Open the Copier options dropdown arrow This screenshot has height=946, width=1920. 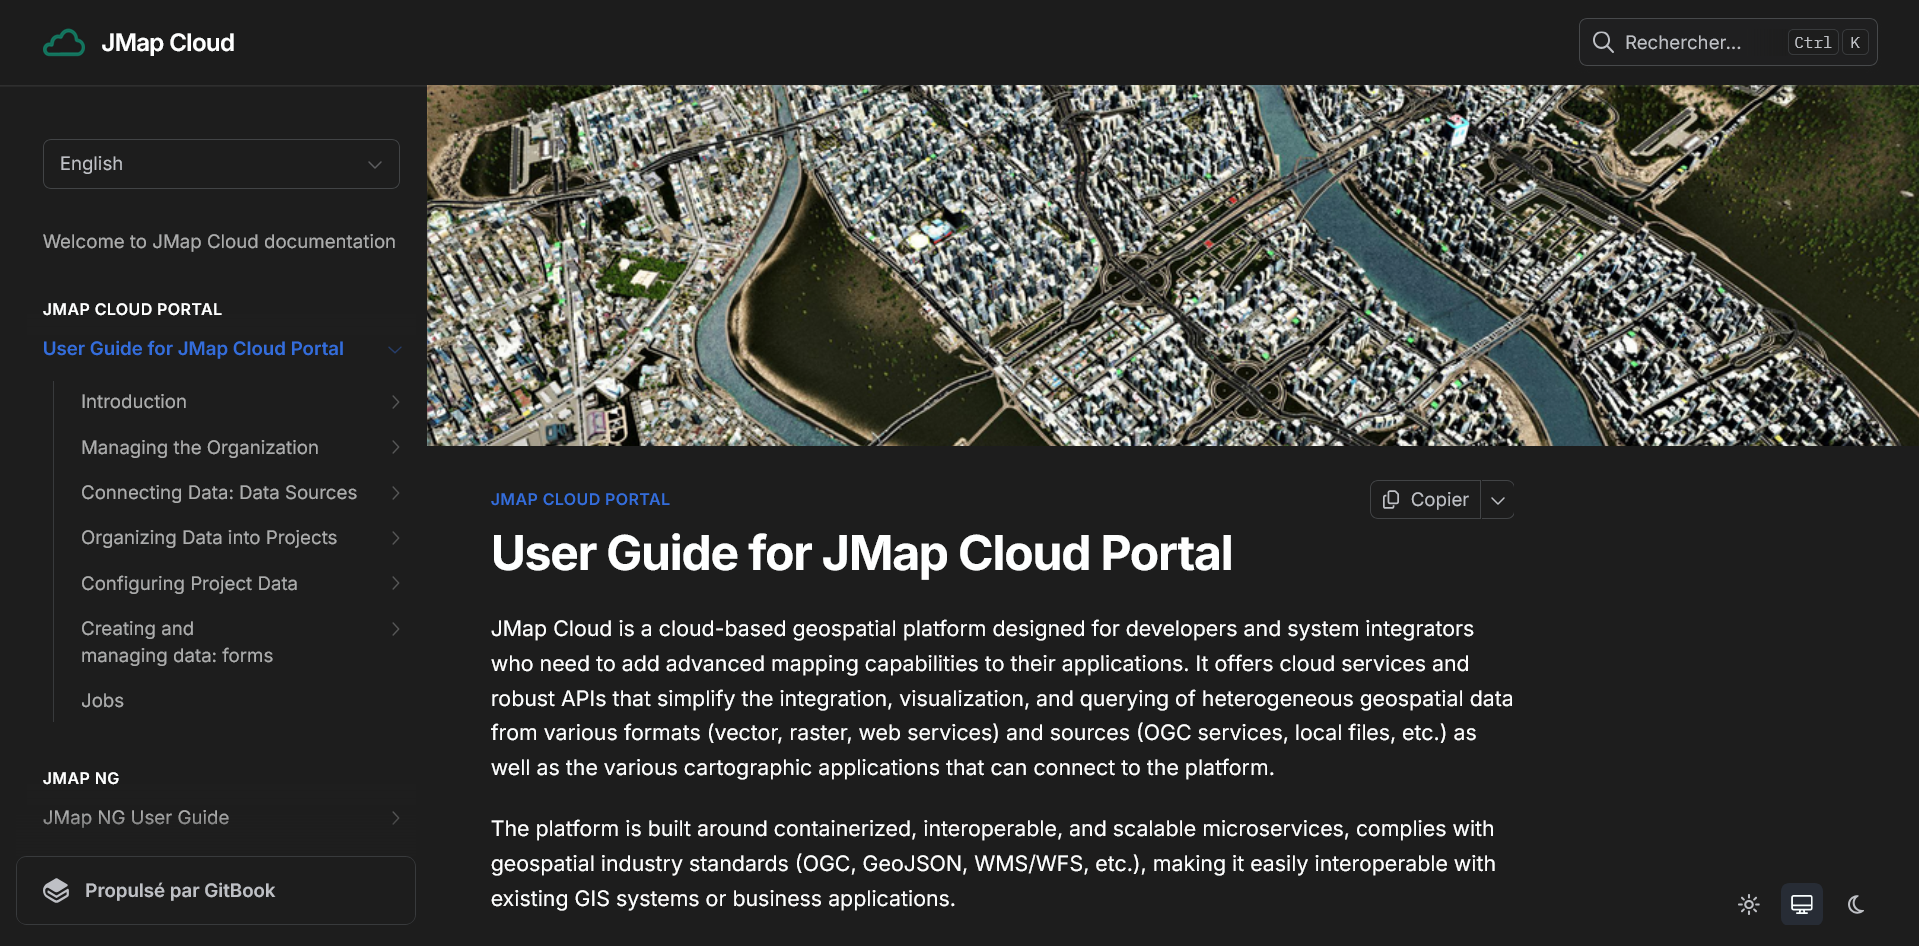(x=1498, y=500)
